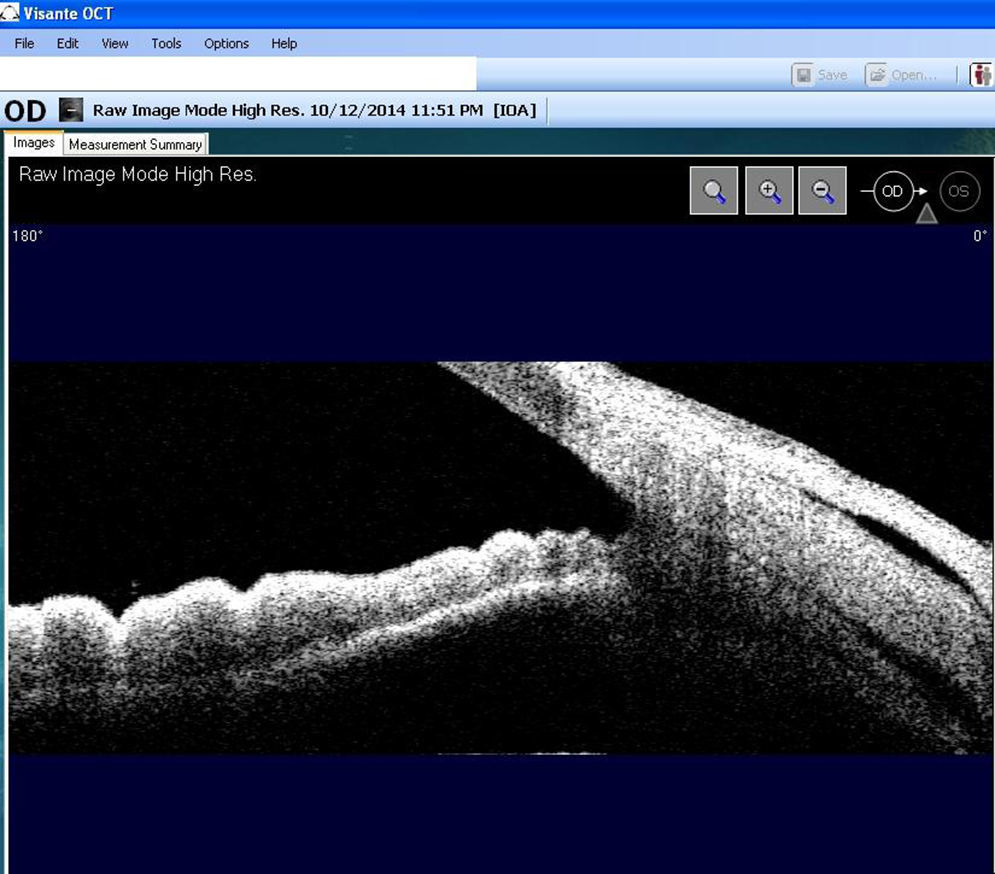Open the Edit menu
Image resolution: width=995 pixels, height=874 pixels.
pyautogui.click(x=67, y=44)
